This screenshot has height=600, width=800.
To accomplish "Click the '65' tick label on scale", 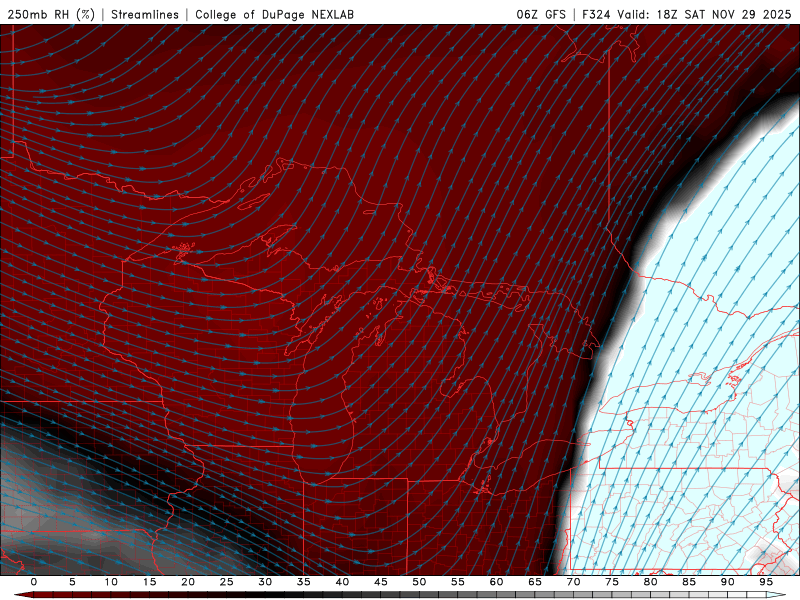I will 535,582.
